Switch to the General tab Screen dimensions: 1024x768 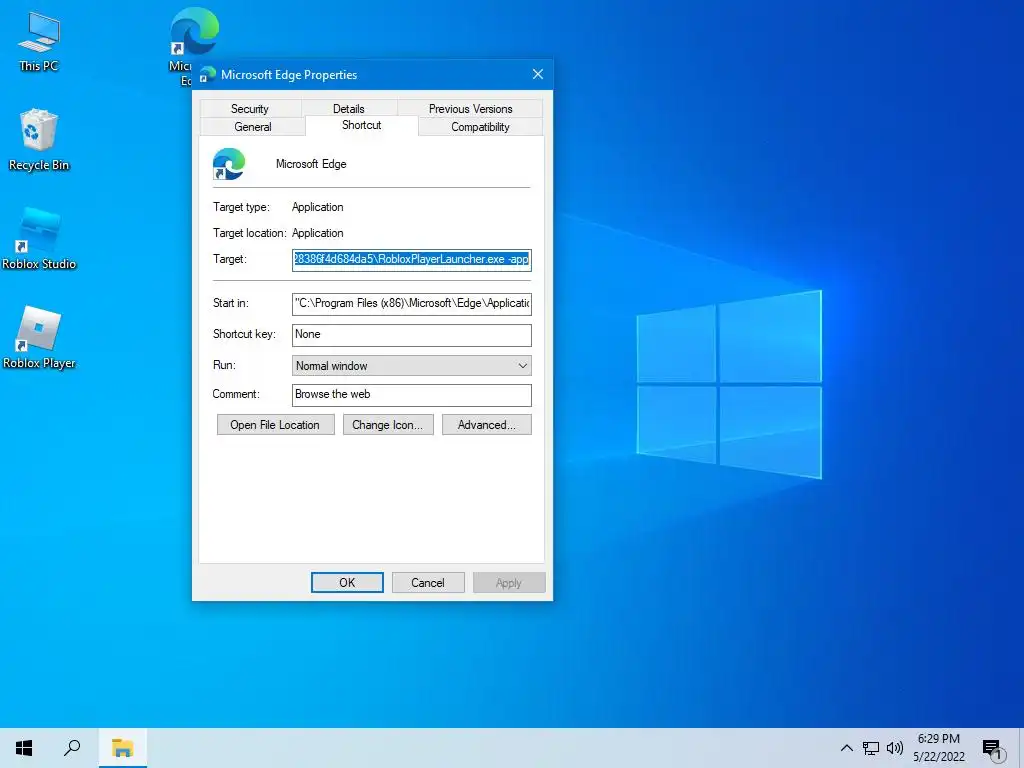(x=253, y=127)
